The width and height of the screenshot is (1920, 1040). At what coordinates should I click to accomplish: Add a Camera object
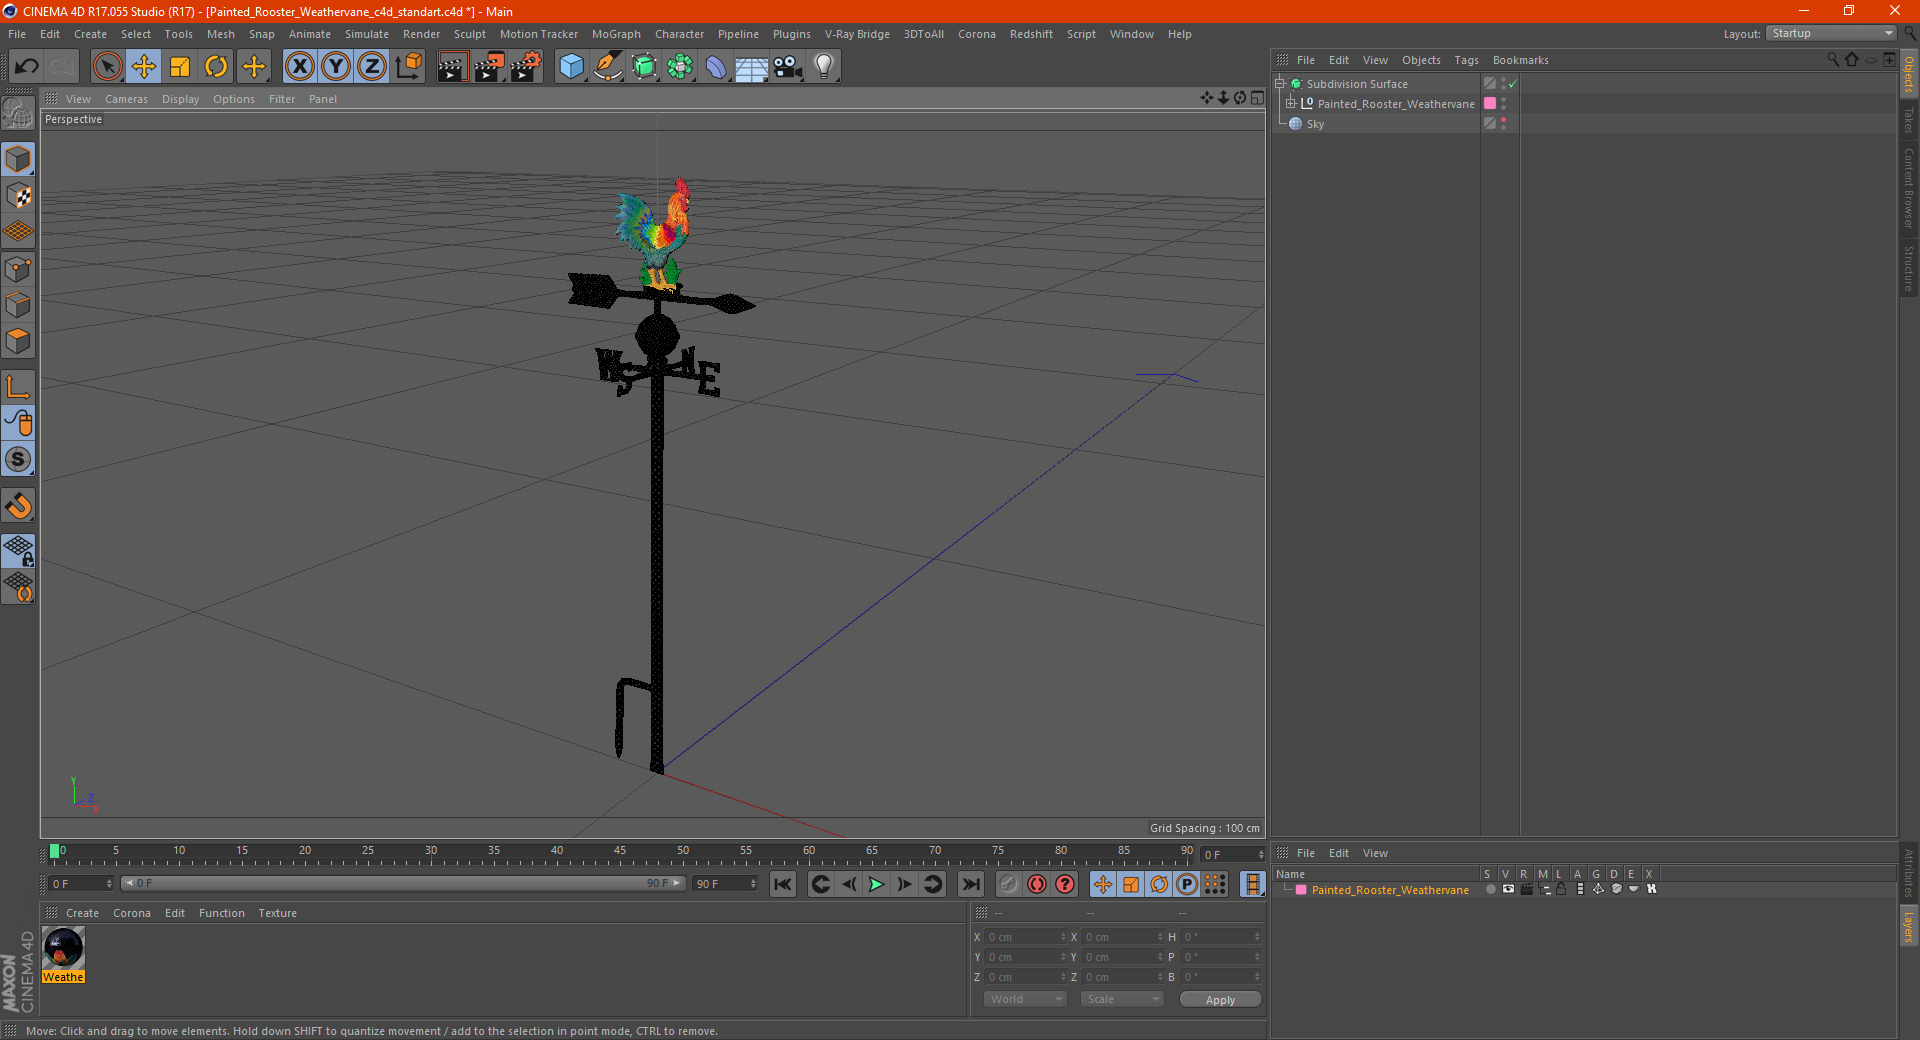(x=788, y=67)
